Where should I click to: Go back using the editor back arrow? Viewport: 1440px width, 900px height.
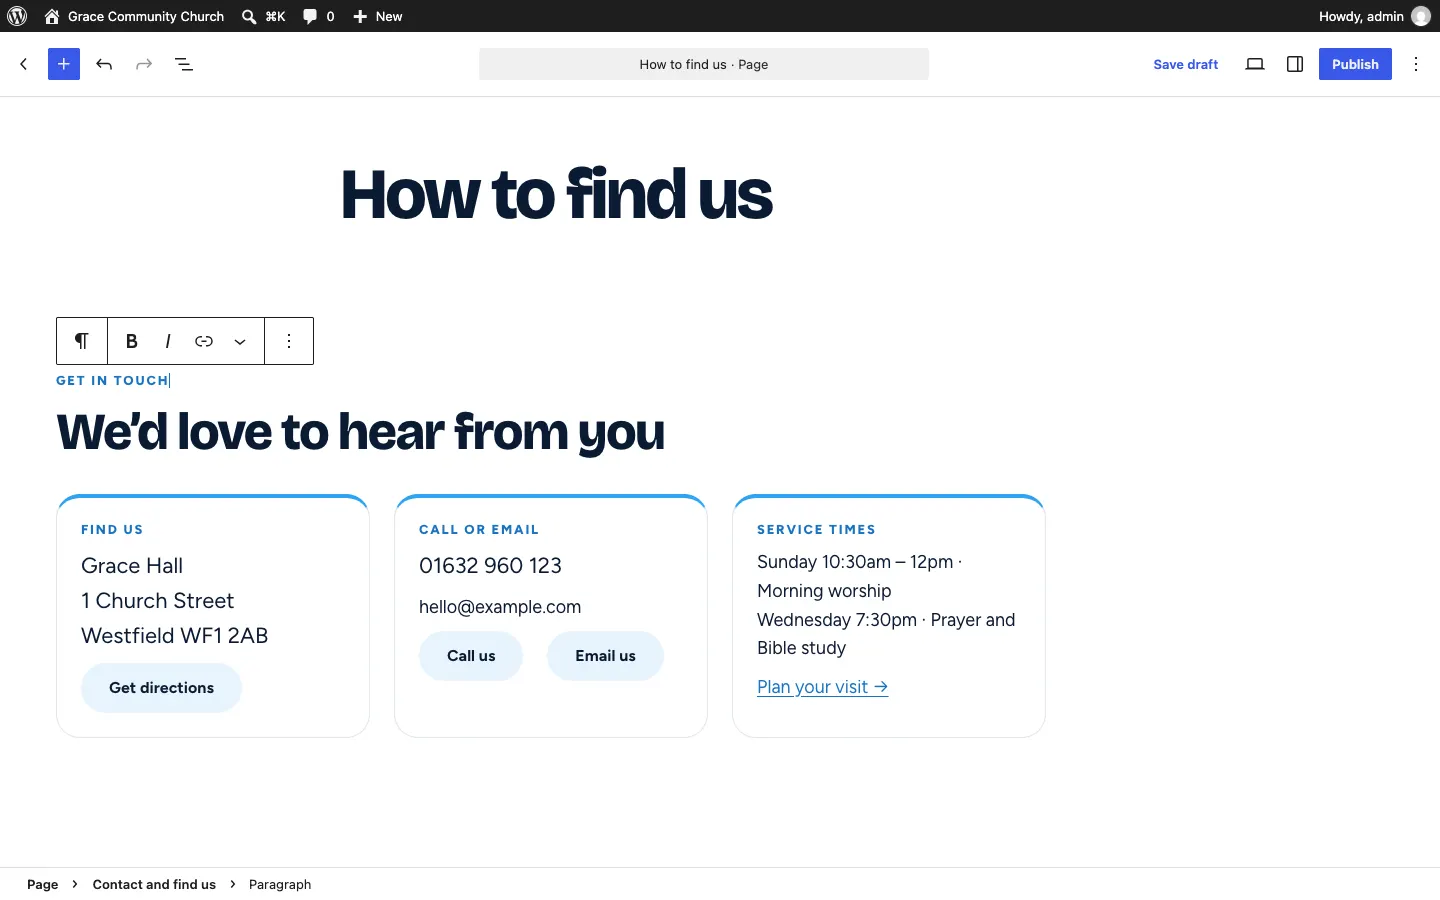[24, 64]
